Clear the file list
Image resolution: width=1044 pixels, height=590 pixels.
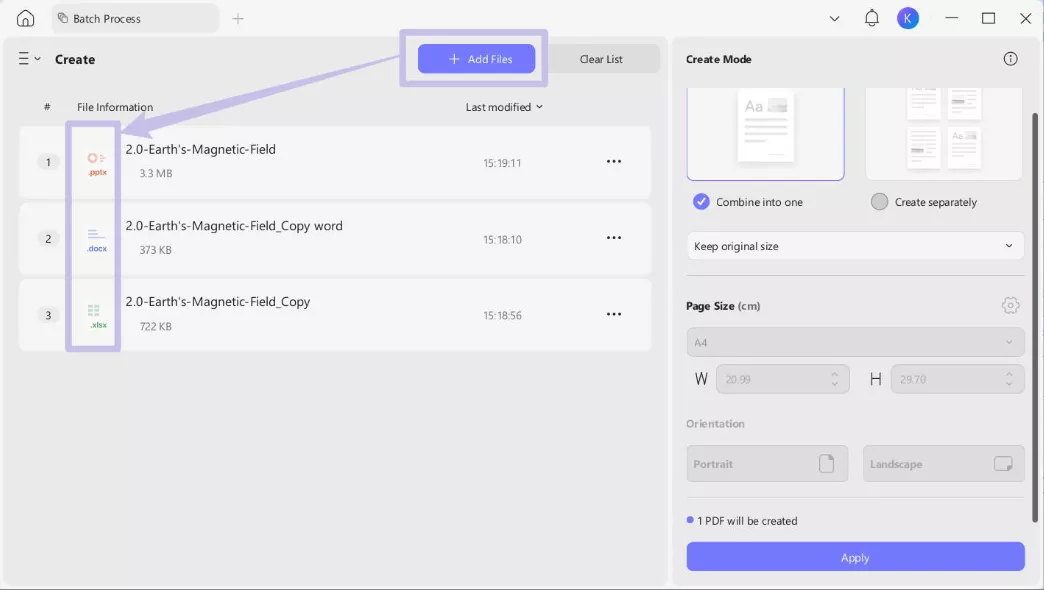[601, 59]
